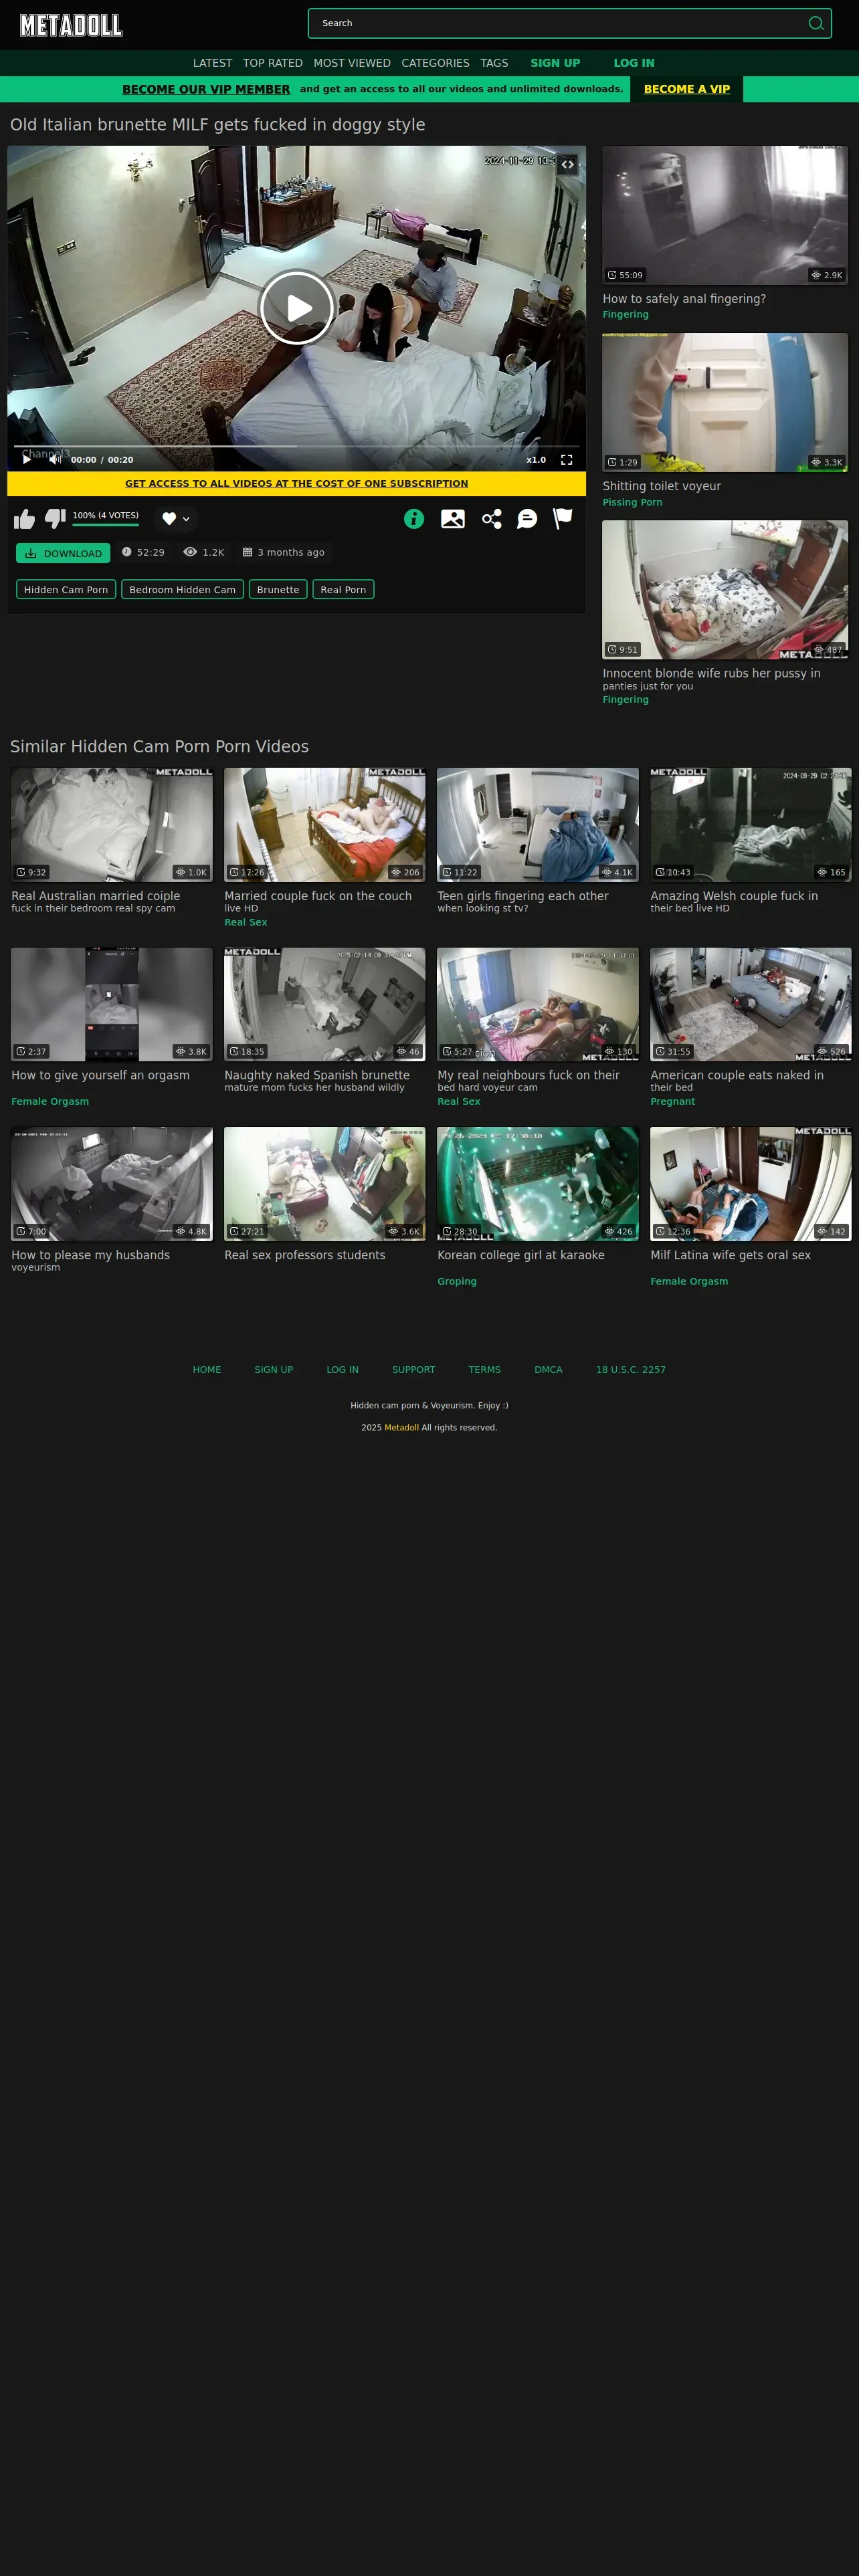859x2576 pixels.
Task: Select the Brunette tag
Action: [278, 590]
